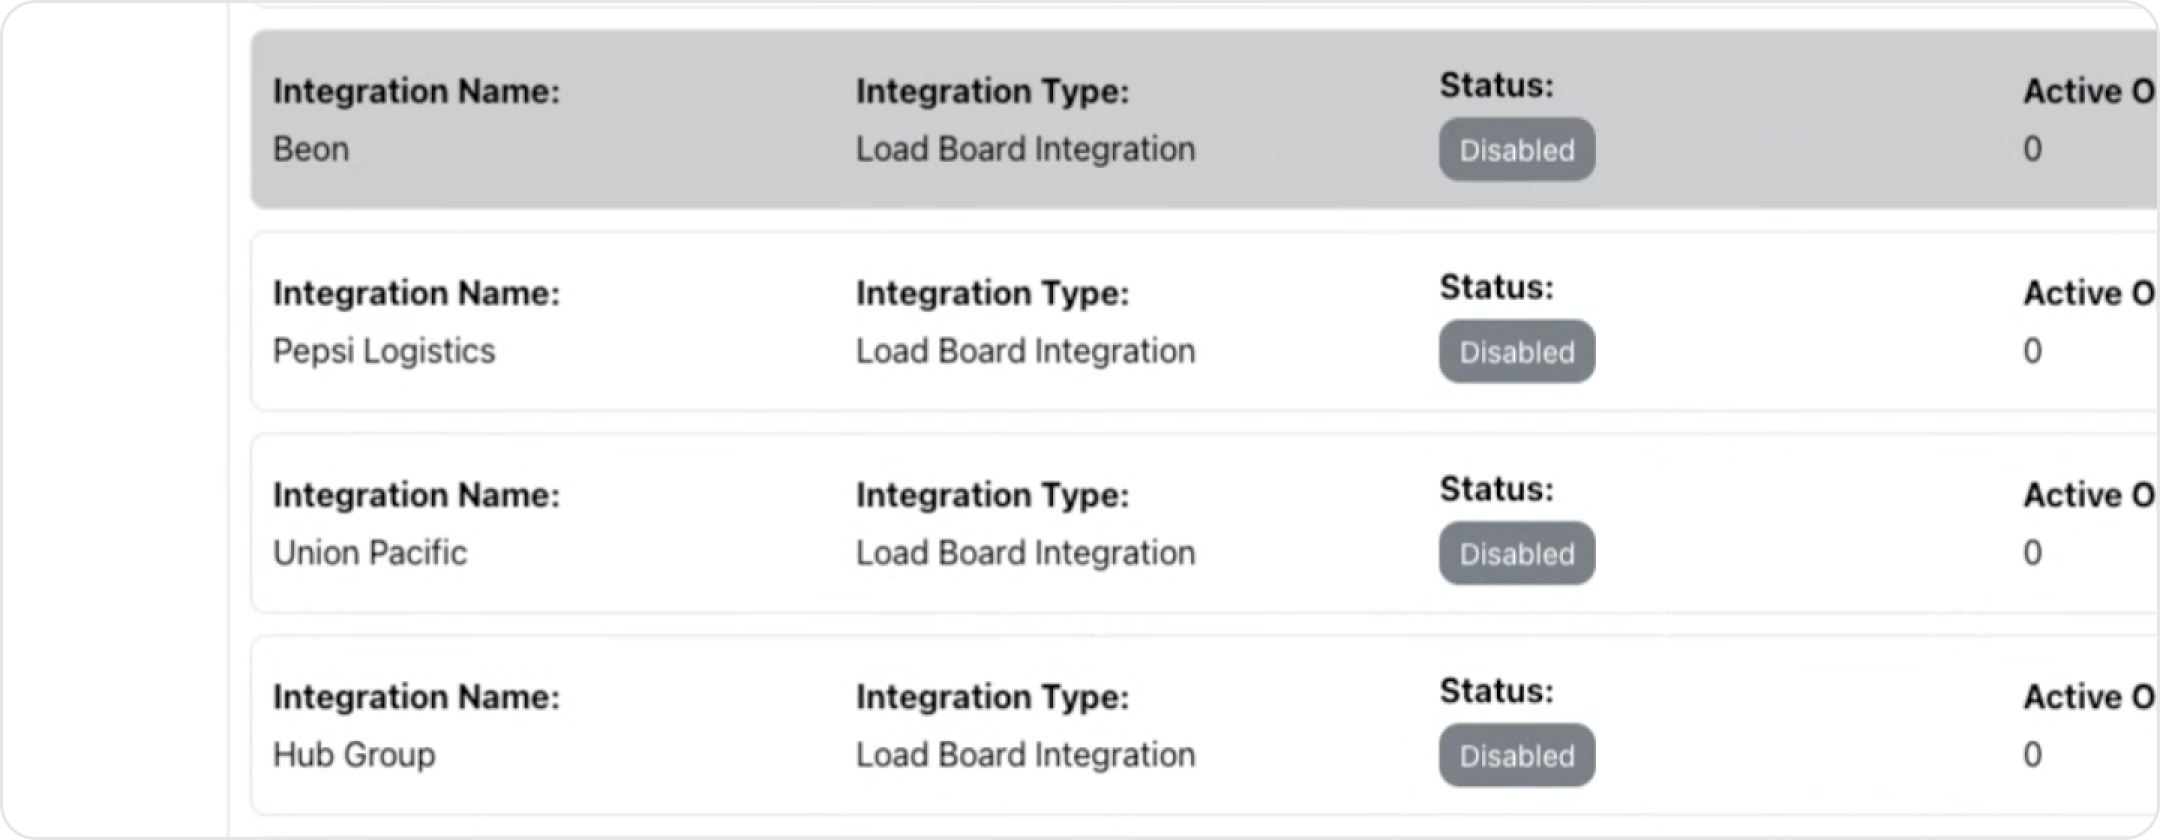Viewport: 2160px width, 840px height.
Task: Click Integration Name label in Hub Group card
Action: pyautogui.click(x=416, y=697)
